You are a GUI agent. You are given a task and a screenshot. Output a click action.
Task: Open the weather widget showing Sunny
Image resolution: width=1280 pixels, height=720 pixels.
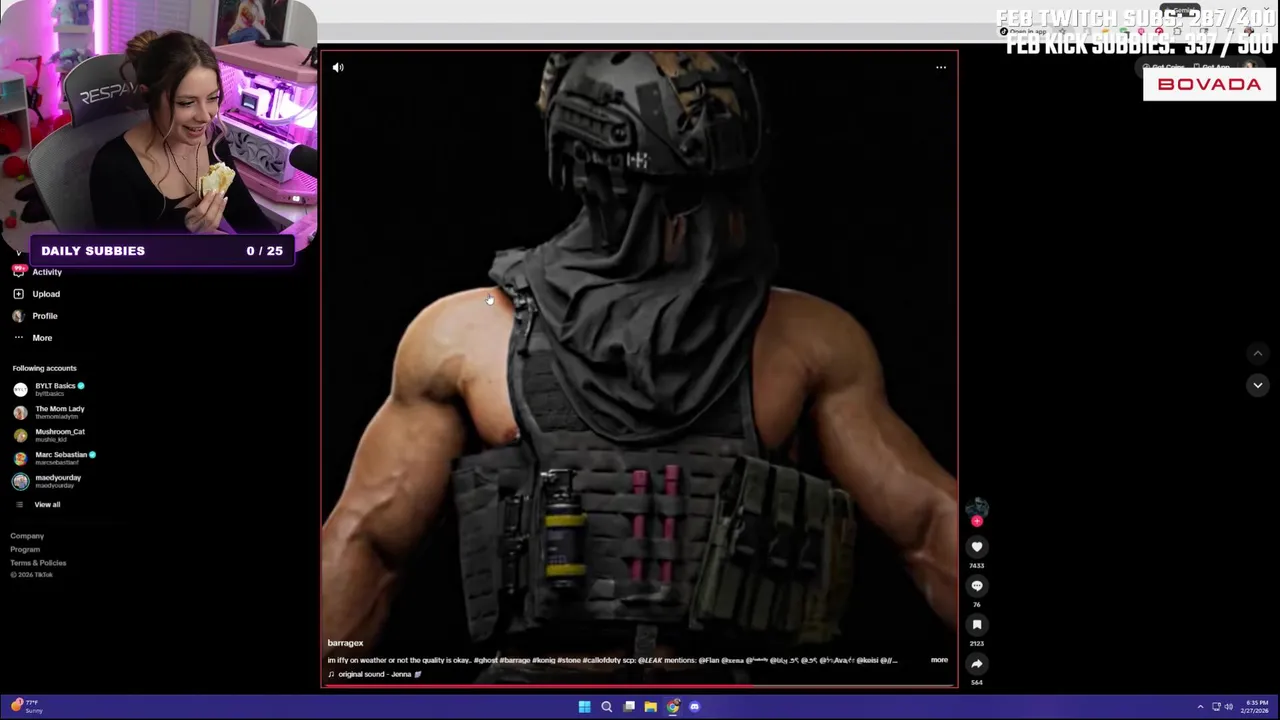(25, 706)
